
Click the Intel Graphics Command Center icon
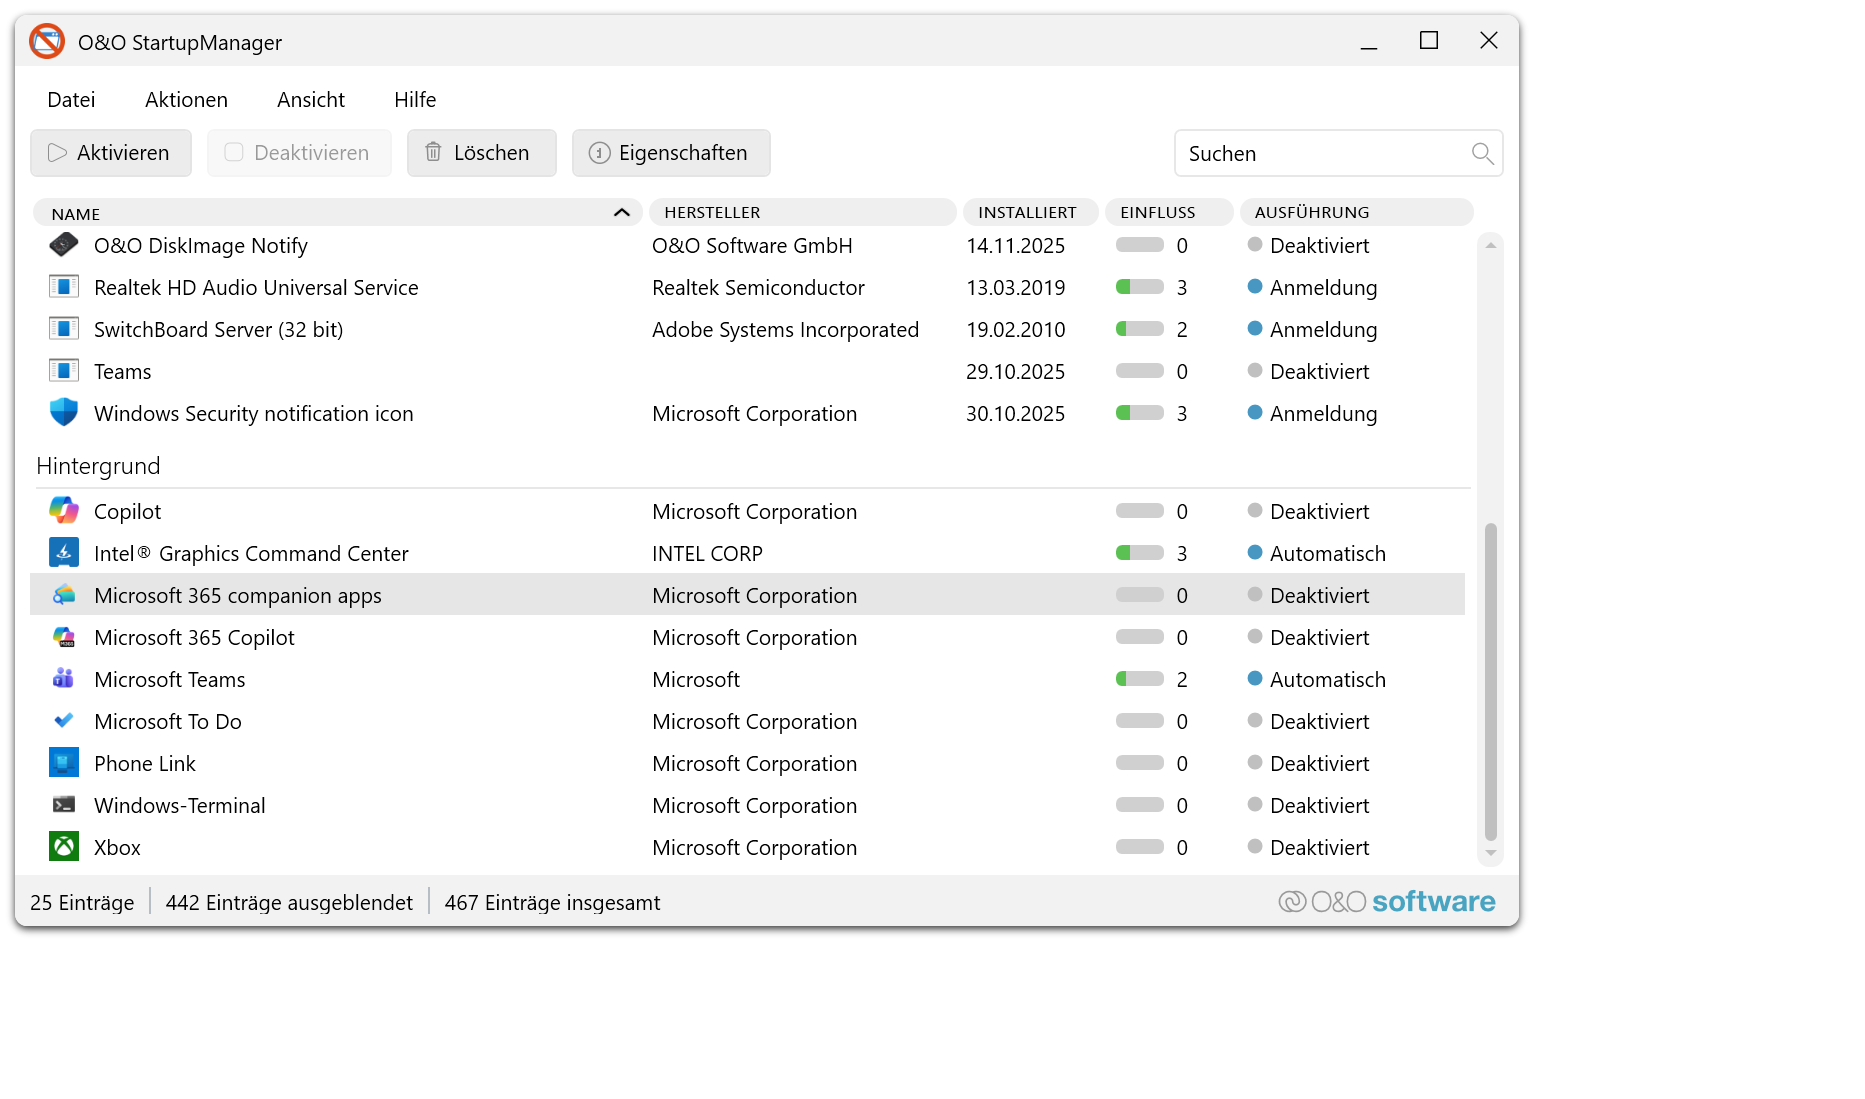click(x=64, y=553)
